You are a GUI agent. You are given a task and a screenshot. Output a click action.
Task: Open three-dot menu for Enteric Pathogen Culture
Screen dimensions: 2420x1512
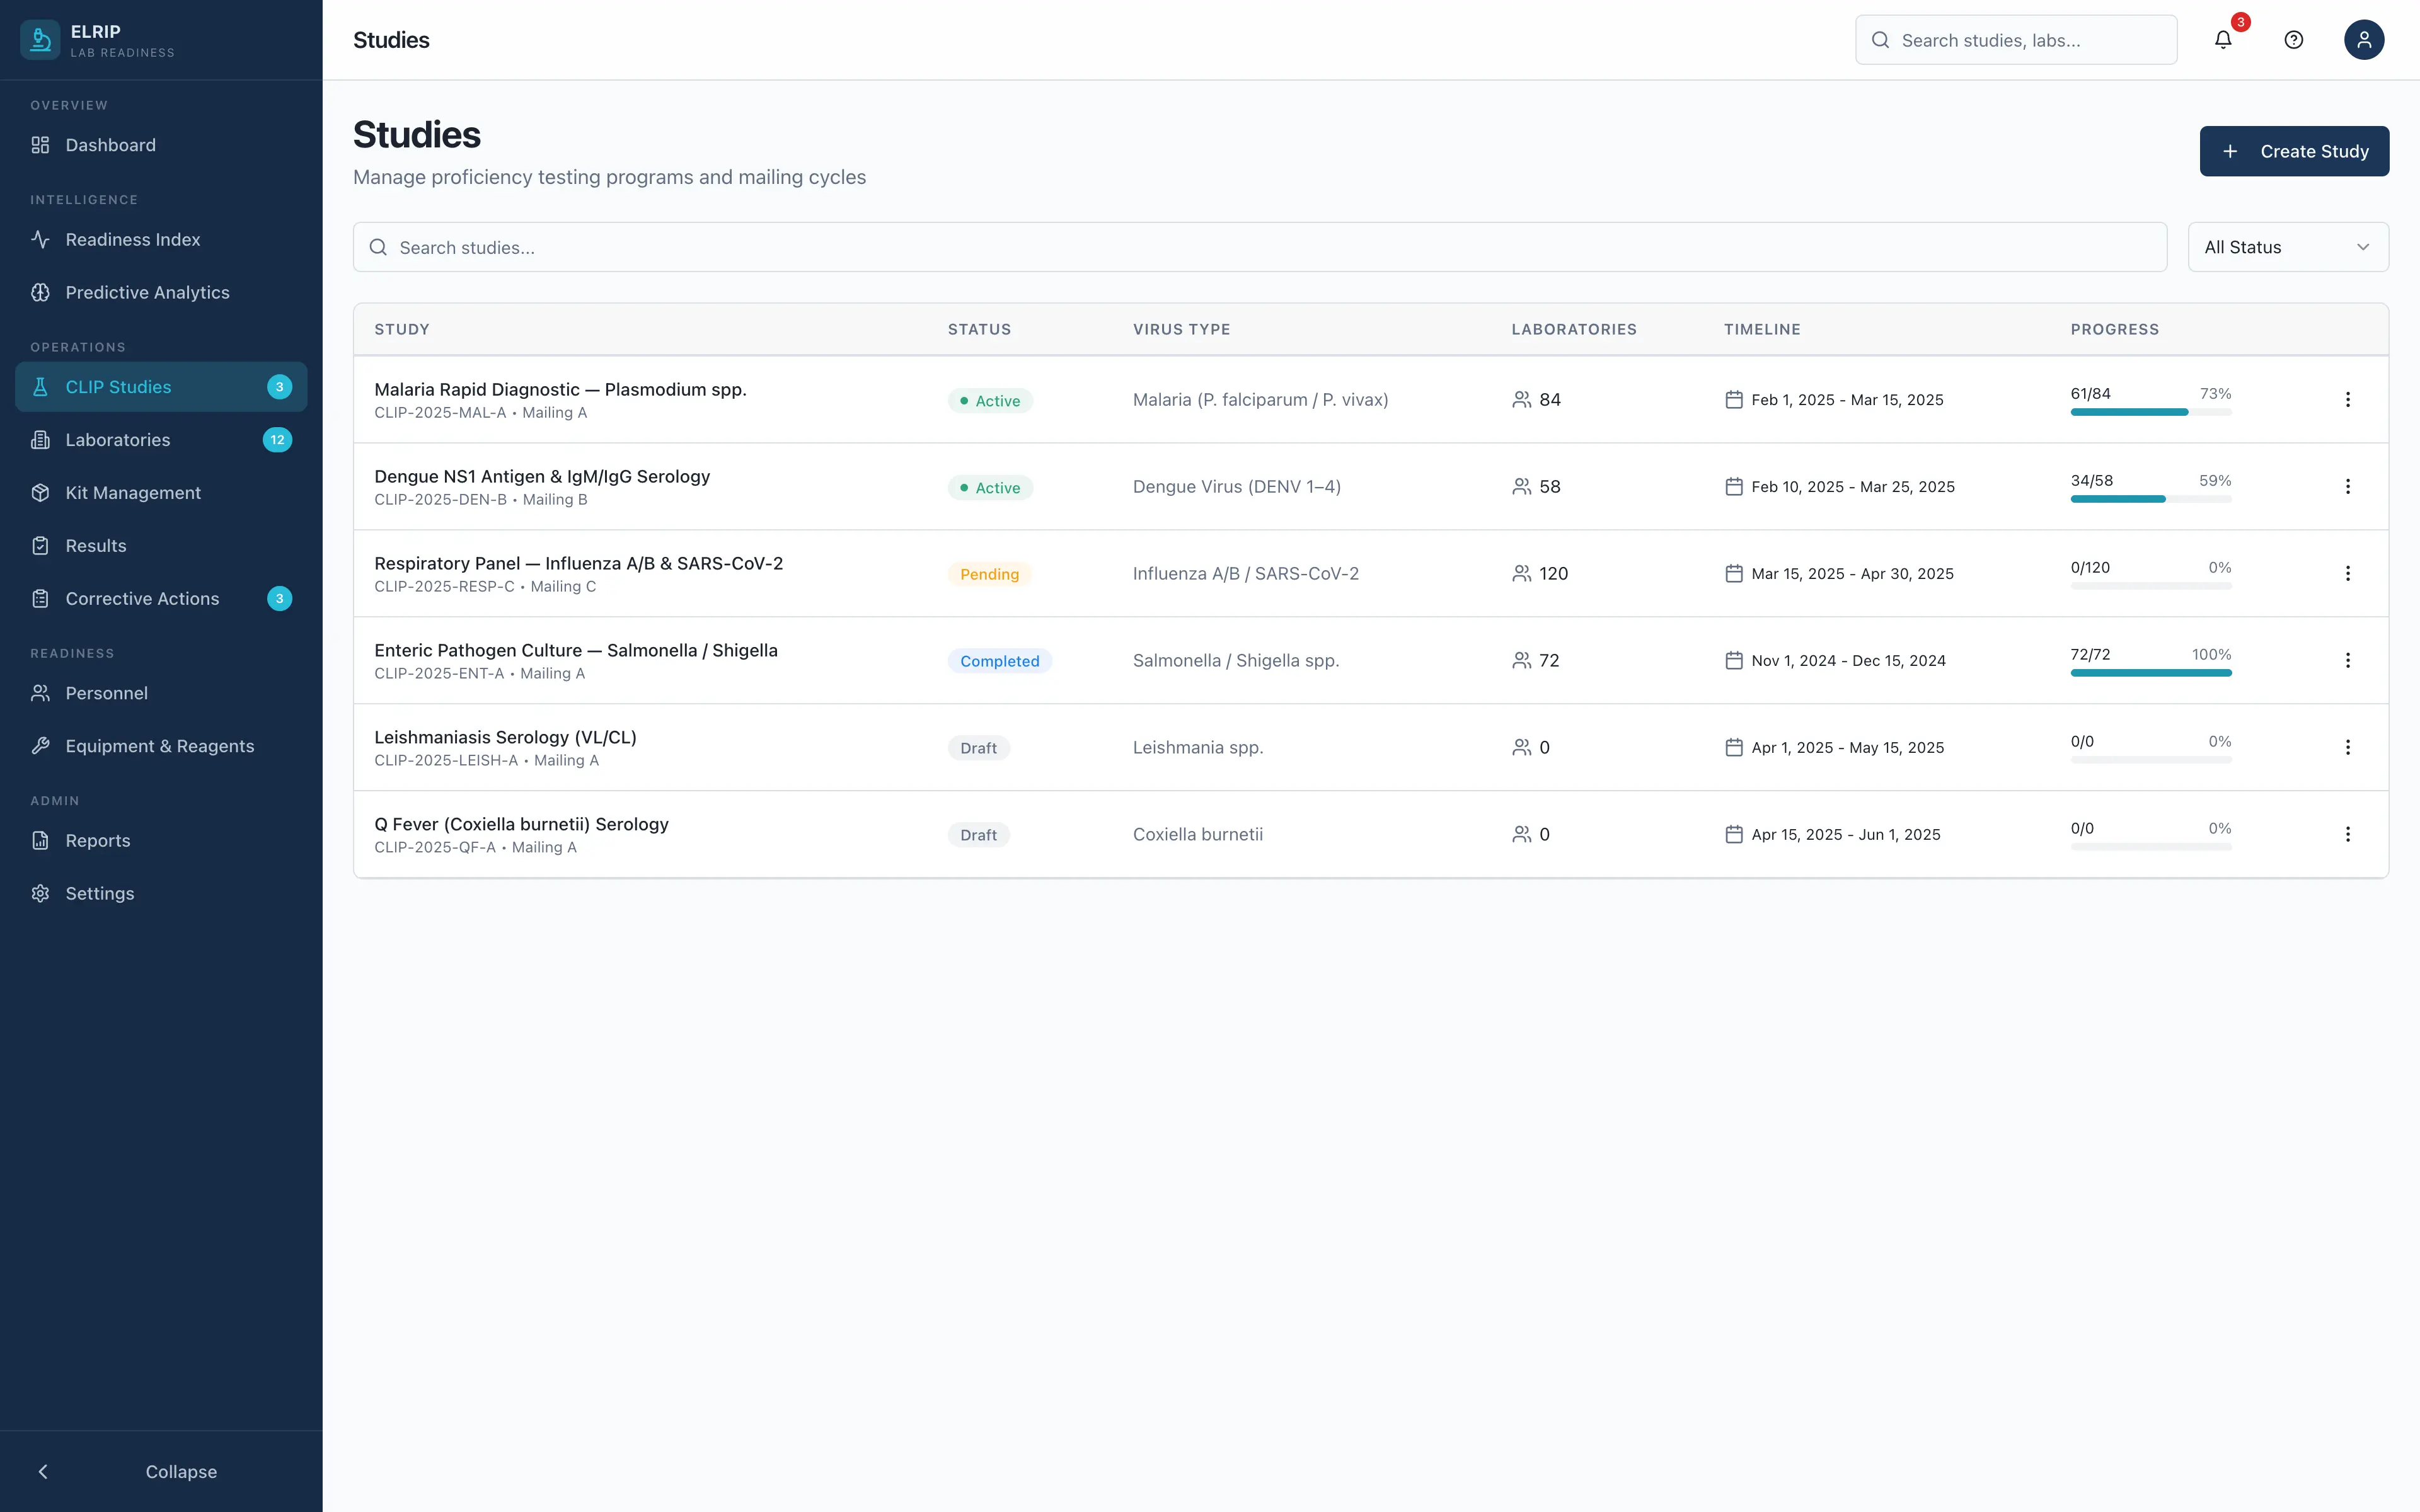(x=2347, y=661)
